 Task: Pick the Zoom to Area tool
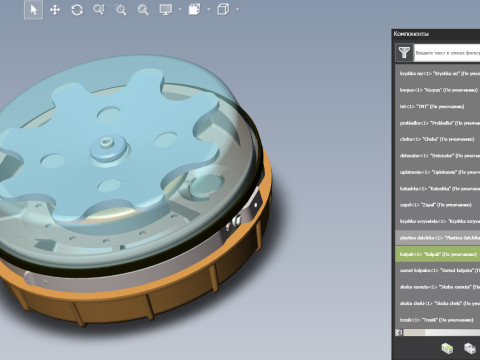tap(121, 10)
